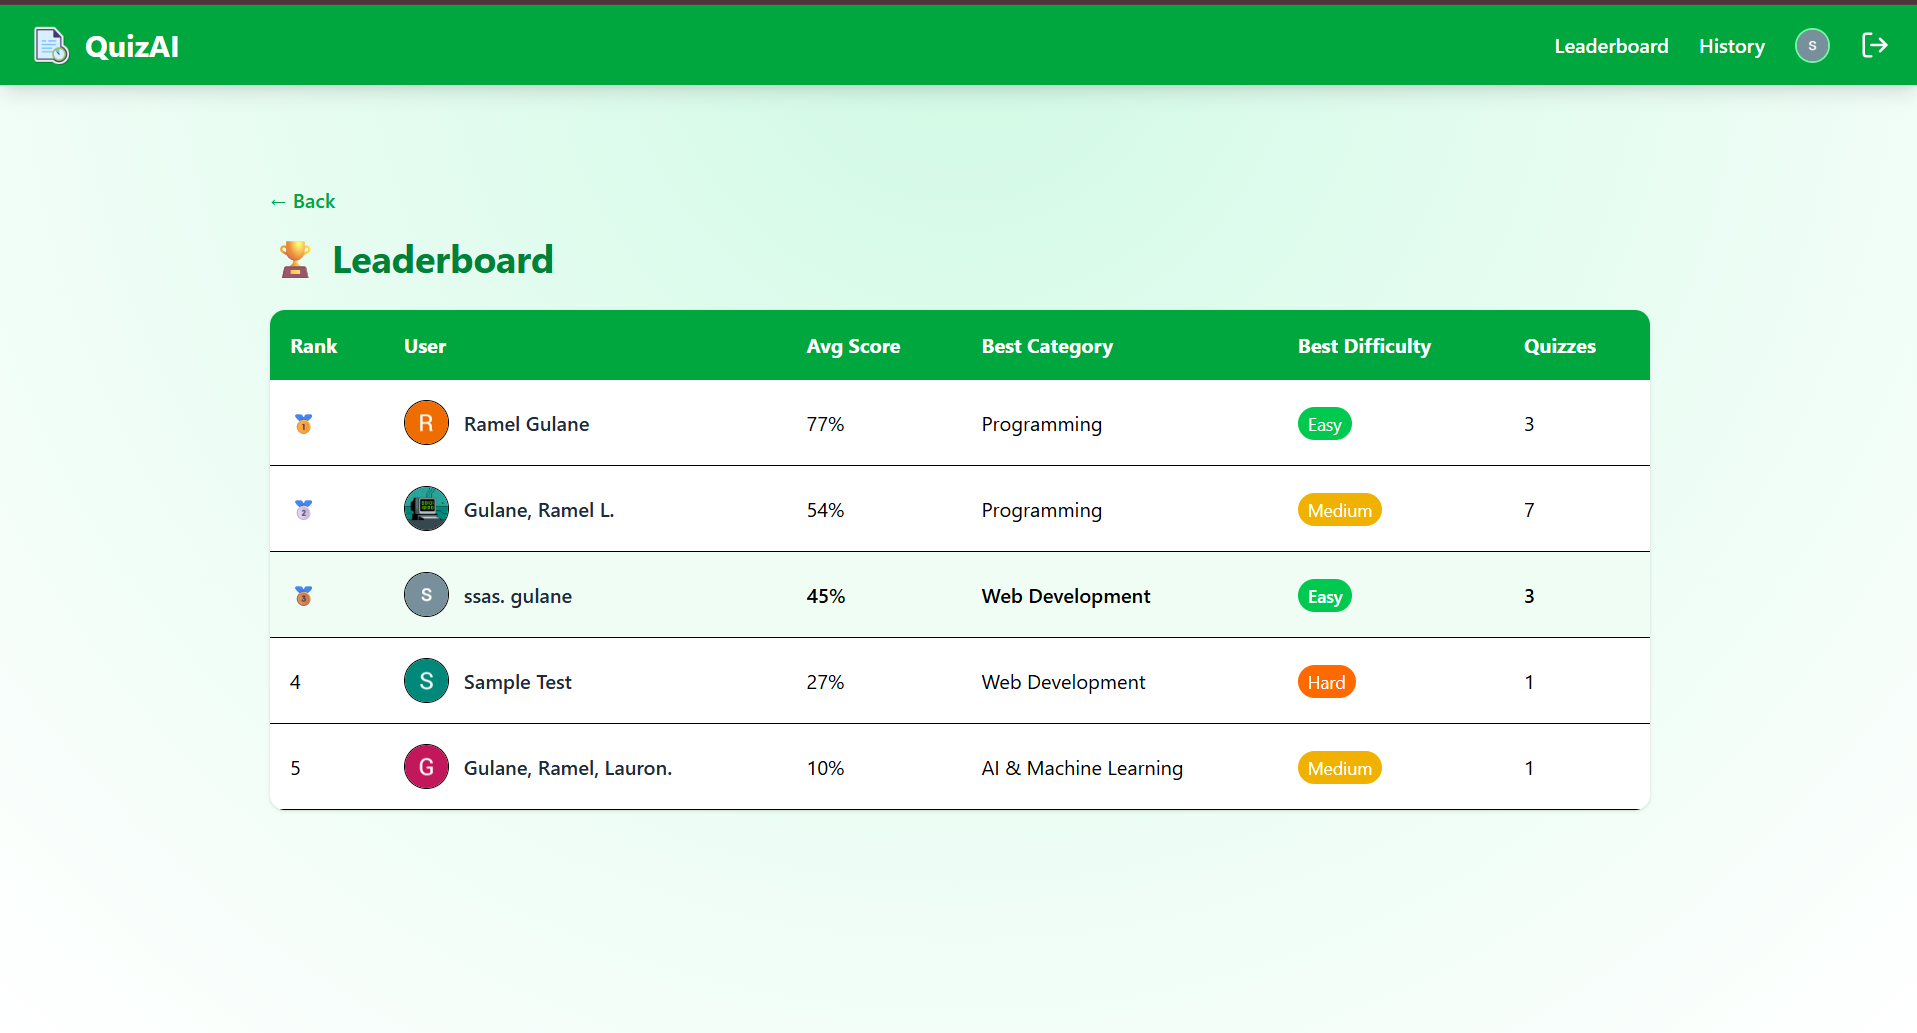Open Leaderboard from the navigation bar
Screen dimensions: 1917x1033
(x=1610, y=46)
